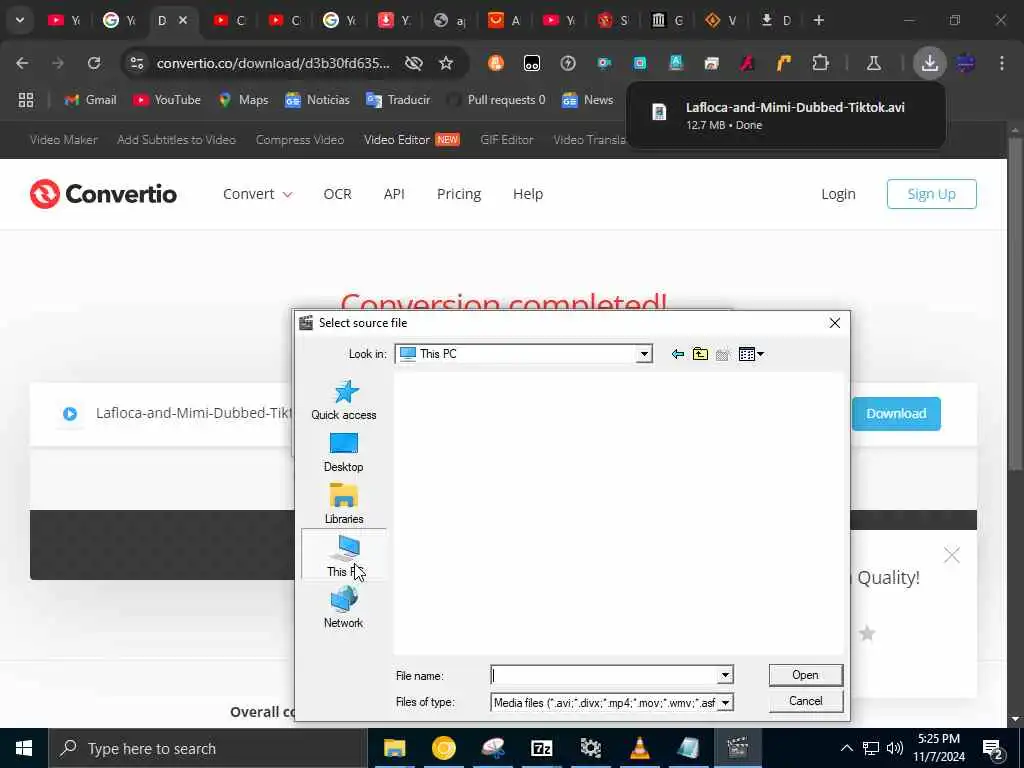Click the blue Download button on Convertio
Viewport: 1024px width, 768px height.
(x=896, y=413)
